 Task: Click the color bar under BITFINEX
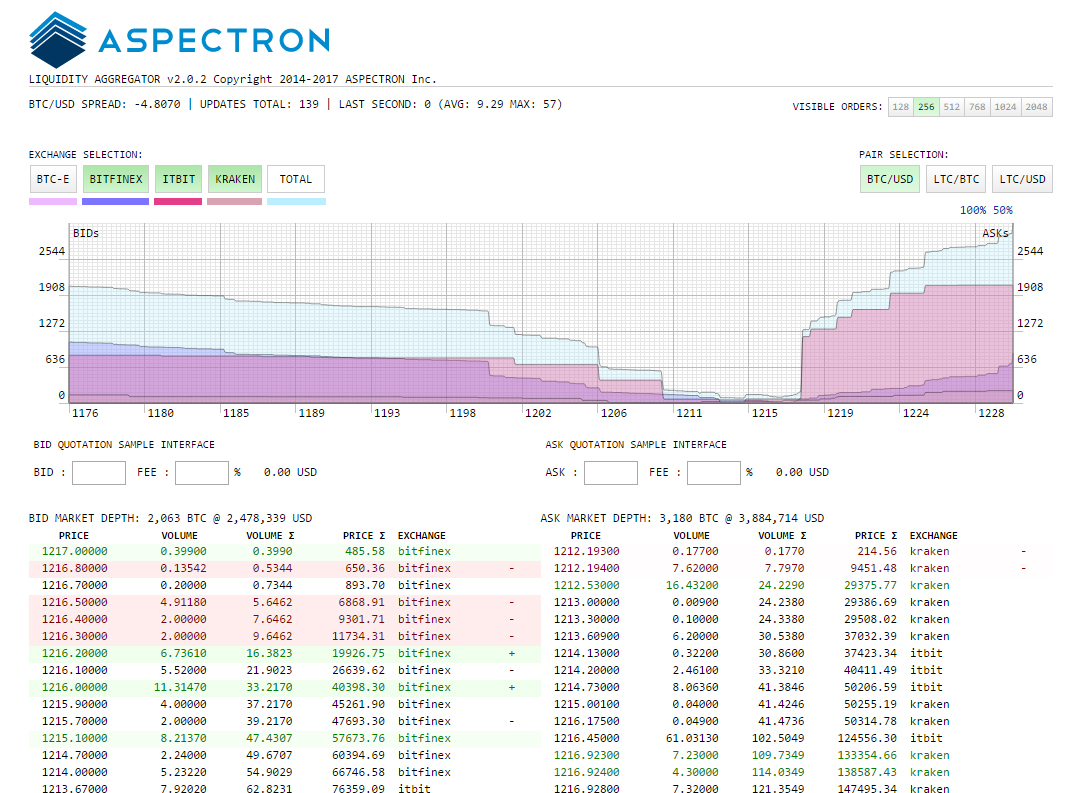[x=115, y=202]
